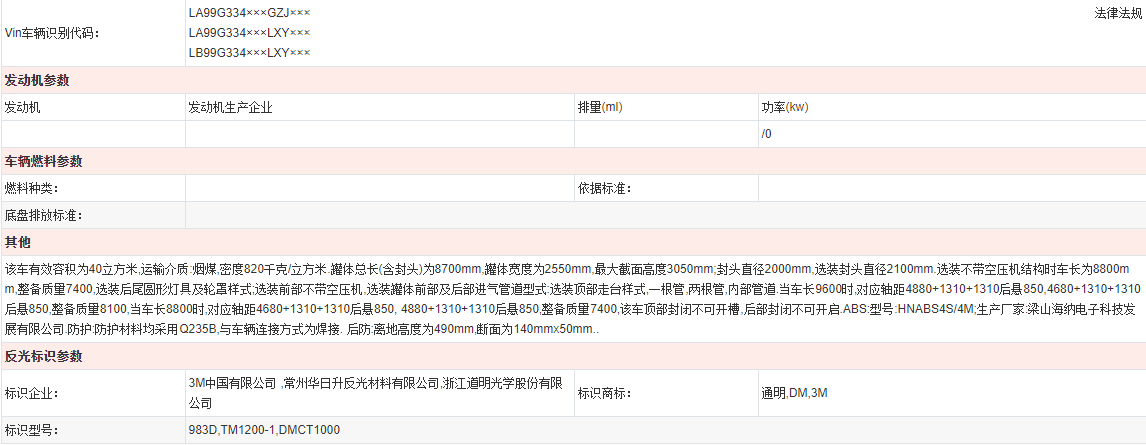Select the 3M中国有限公司 company list cell
This screenshot has width=1146, height=445.
[x=375, y=393]
